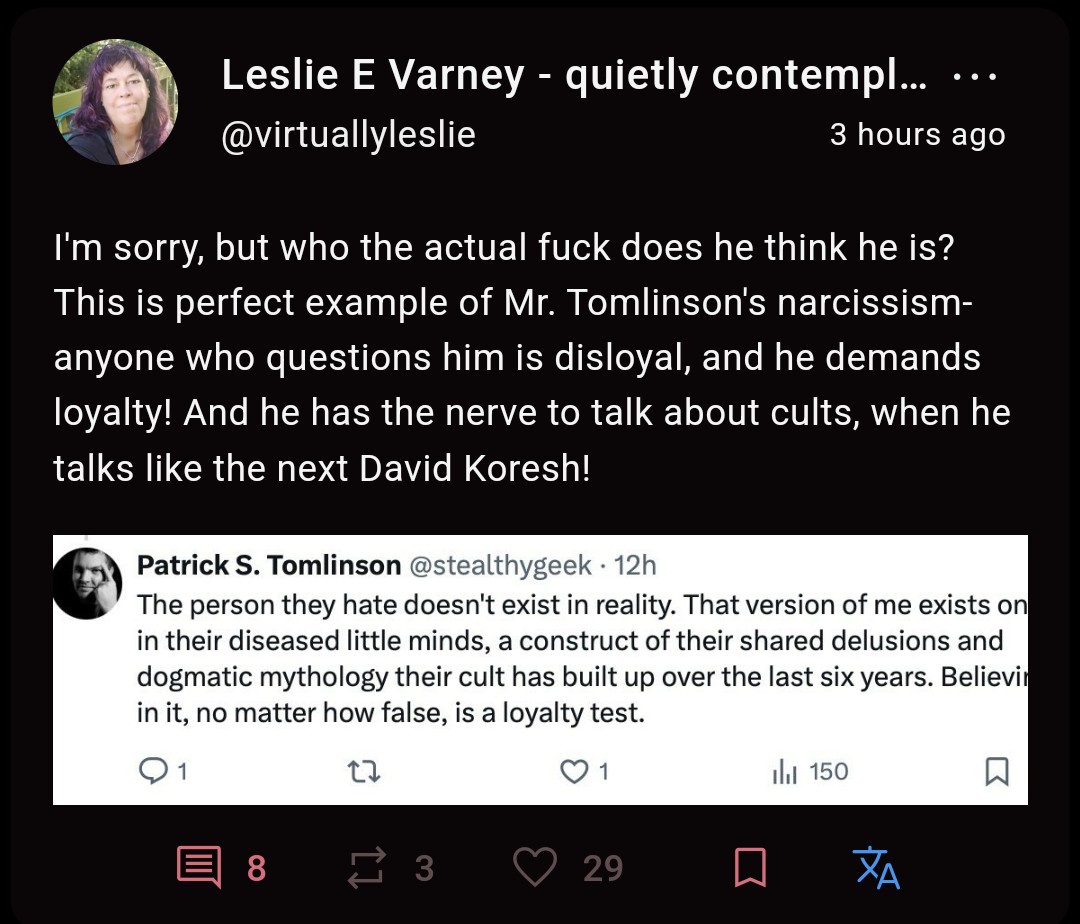Bookmark this post with the red bookmark icon
The image size is (1080, 924).
[750, 868]
